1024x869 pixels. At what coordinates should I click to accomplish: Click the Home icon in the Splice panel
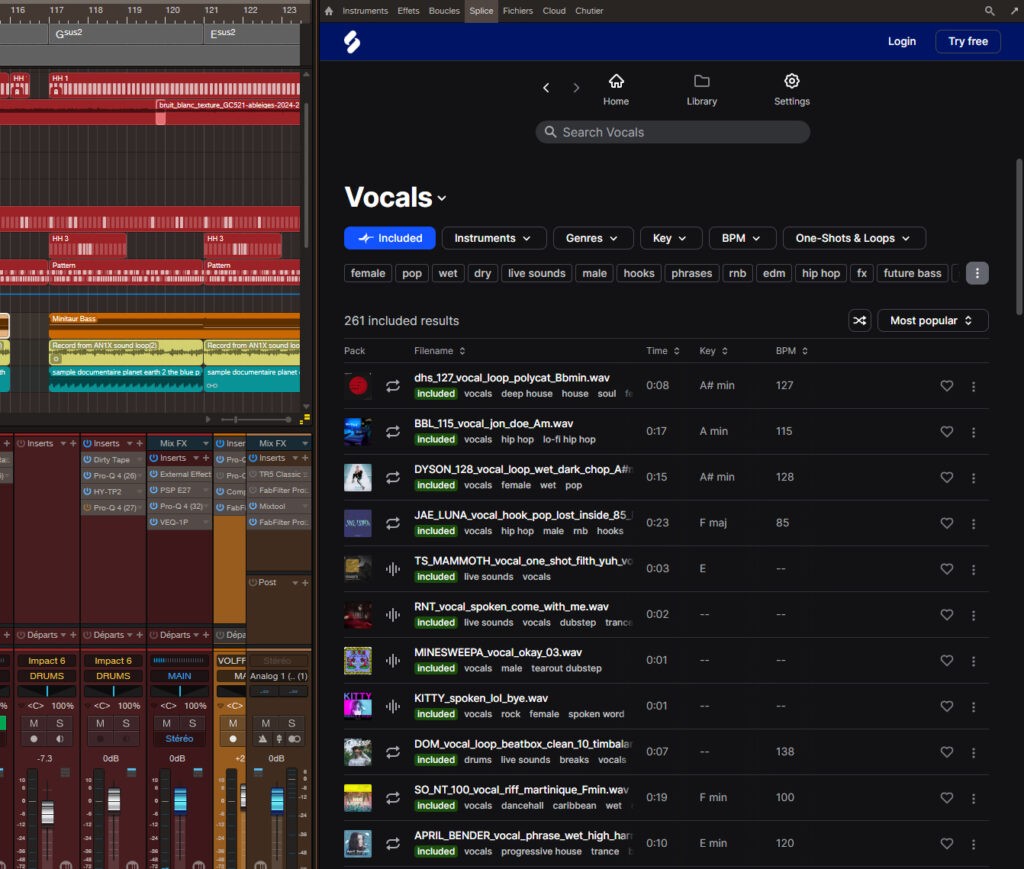616,82
